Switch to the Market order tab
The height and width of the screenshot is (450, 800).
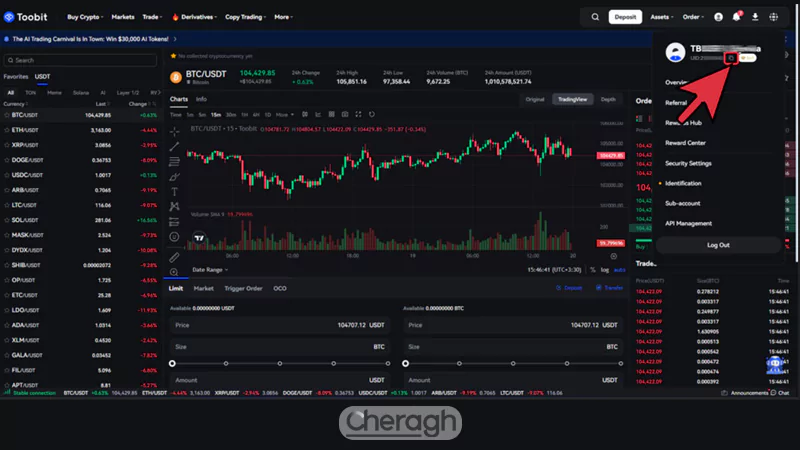coord(203,288)
